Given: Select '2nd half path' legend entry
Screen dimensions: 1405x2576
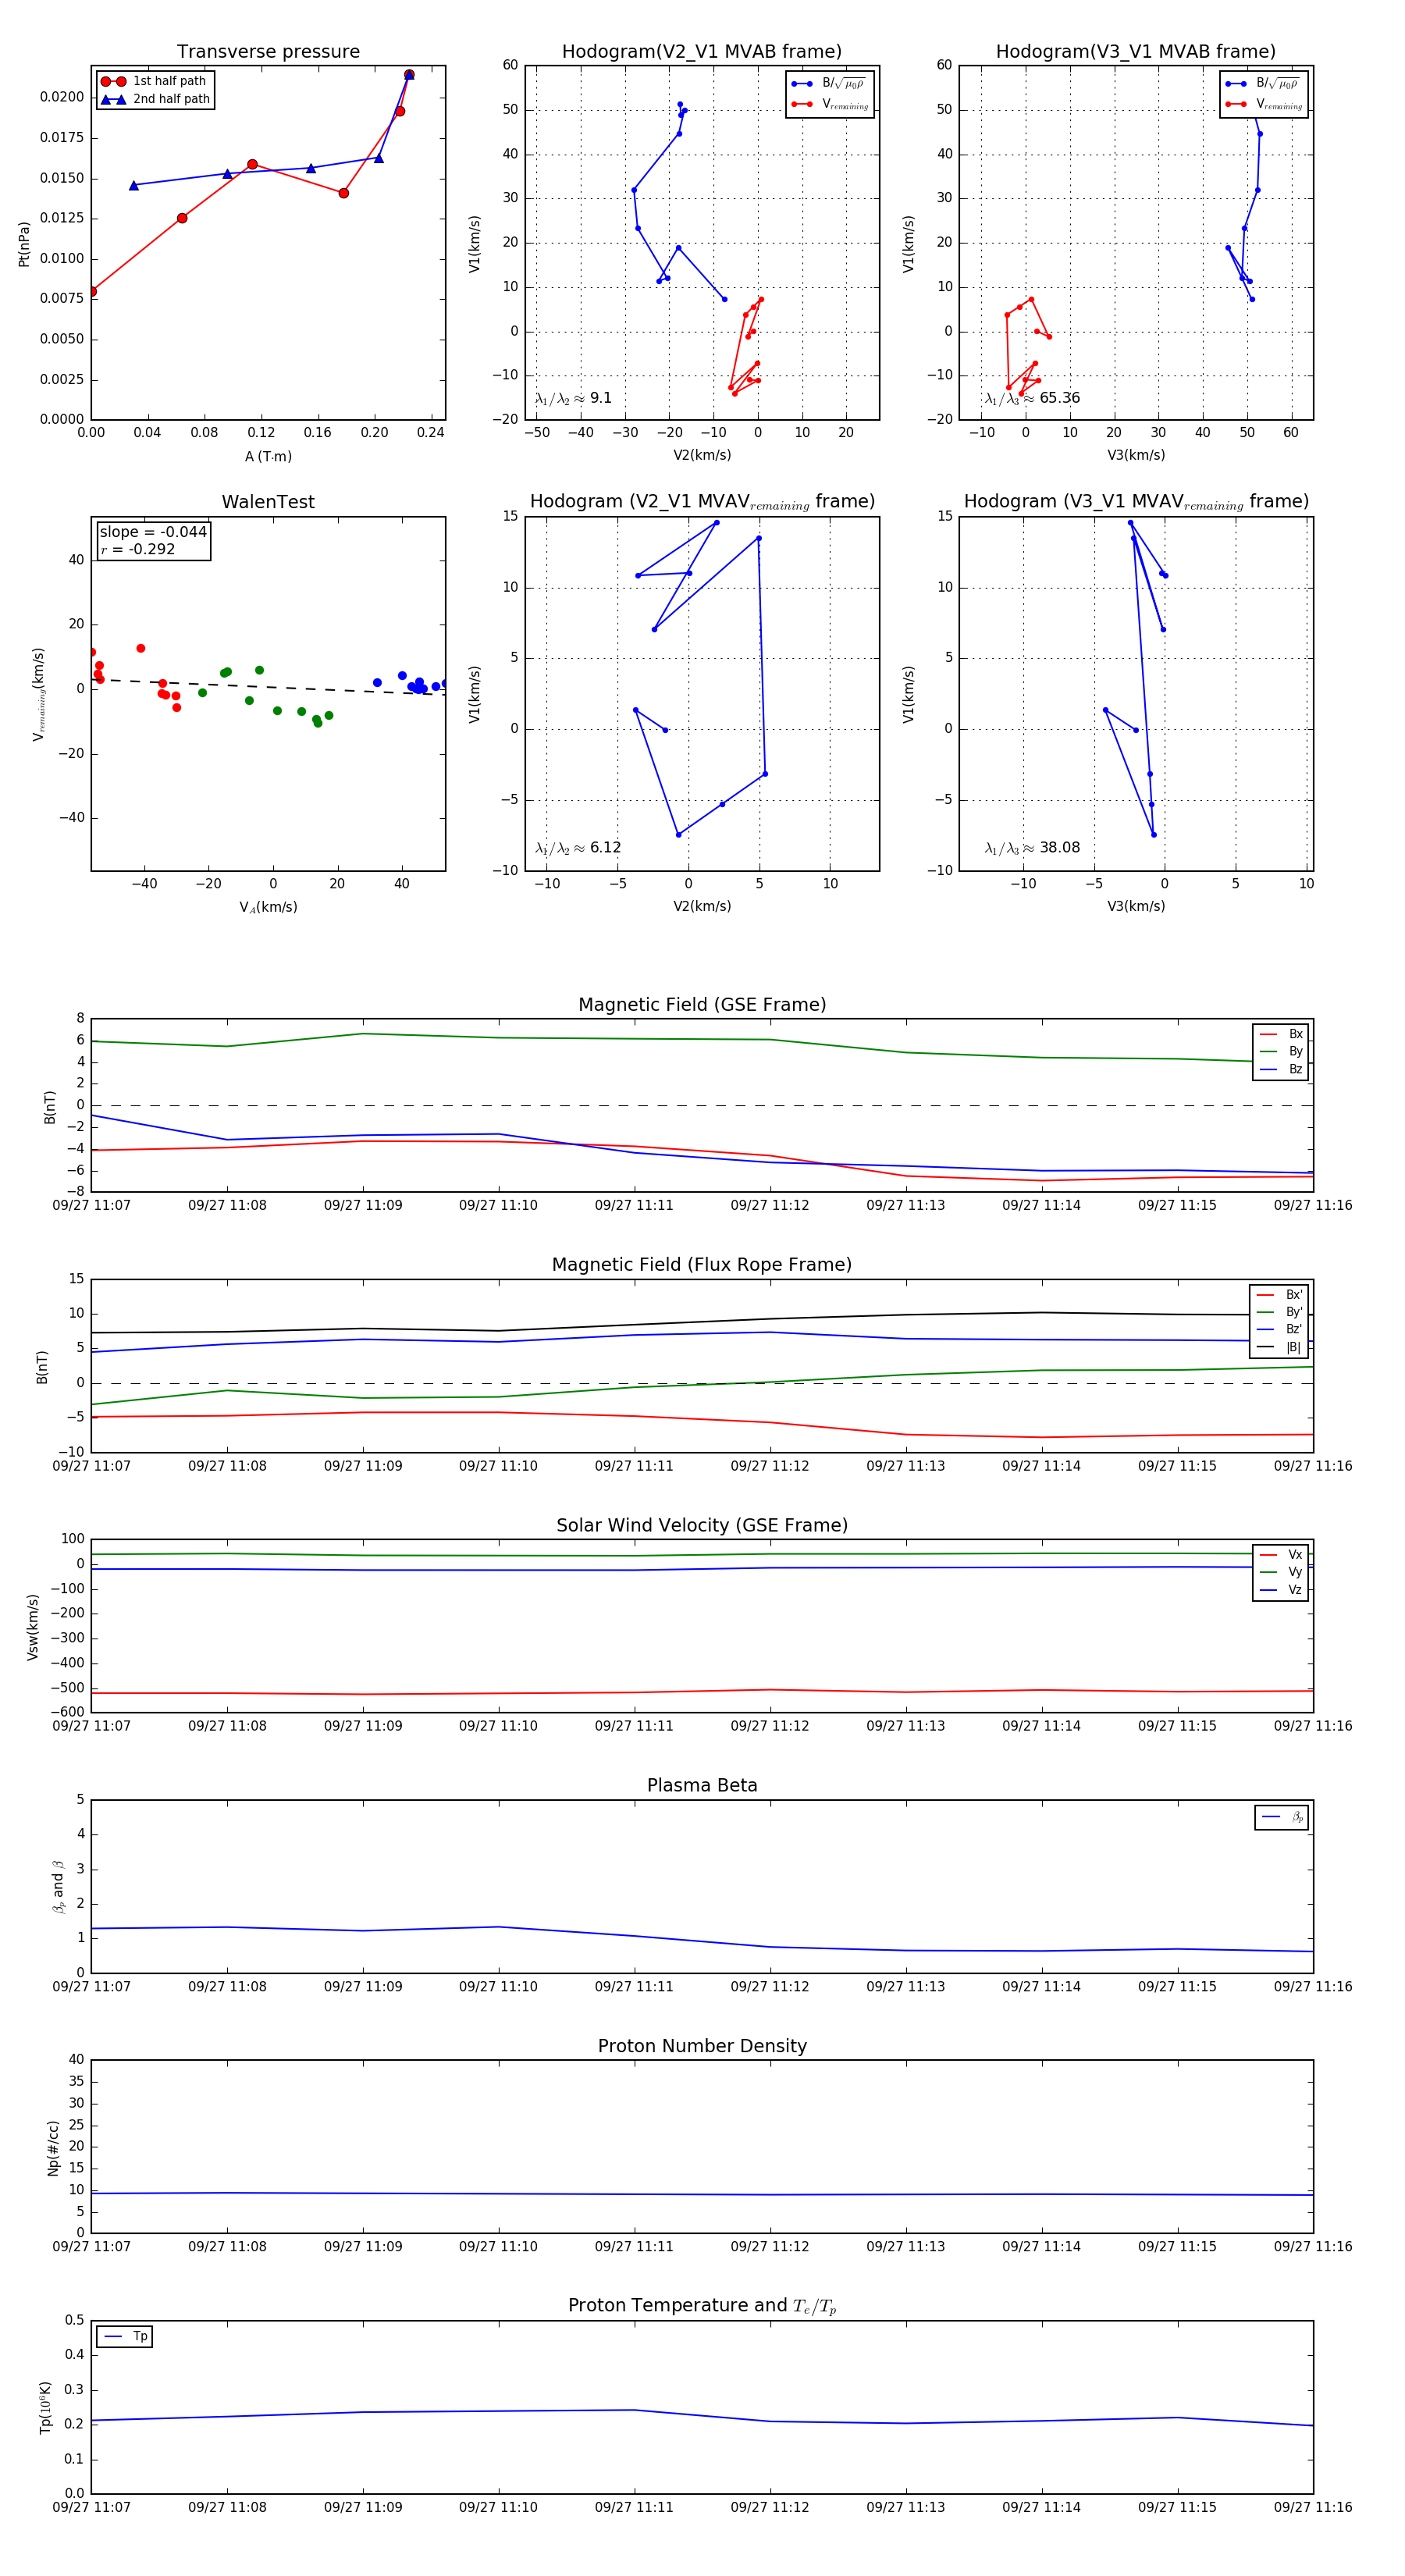Looking at the screenshot, I should [155, 99].
